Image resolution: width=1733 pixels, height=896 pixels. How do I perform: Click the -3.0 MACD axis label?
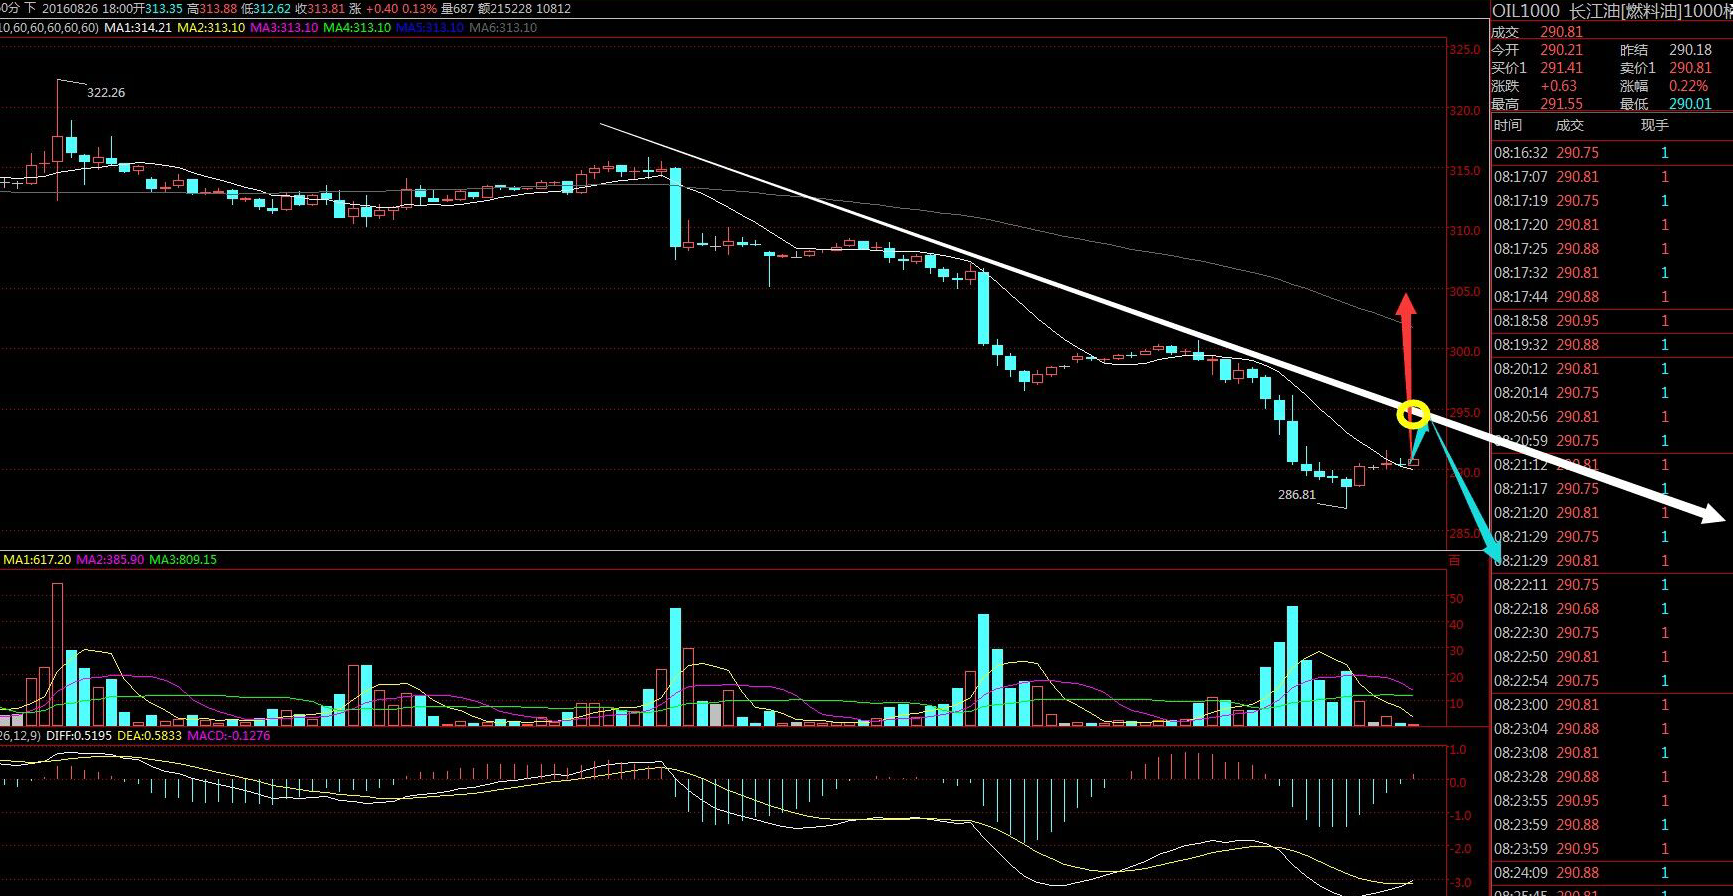pyautogui.click(x=1459, y=883)
